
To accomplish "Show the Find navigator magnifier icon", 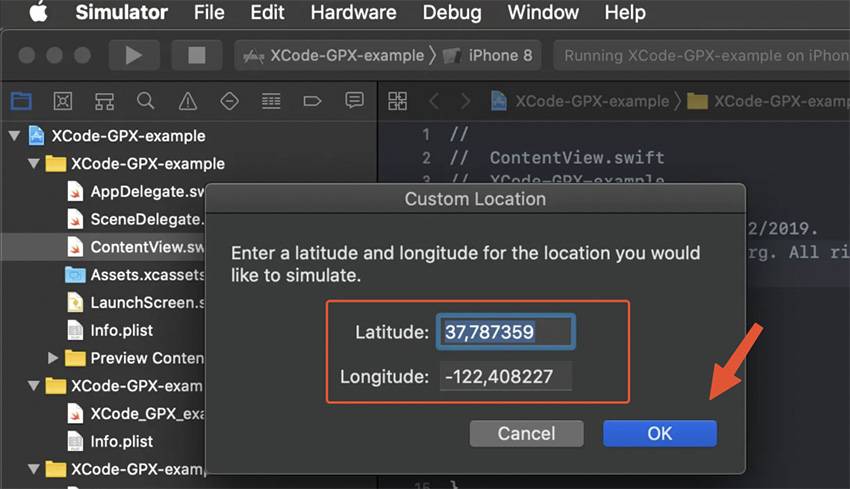I will click(x=145, y=101).
